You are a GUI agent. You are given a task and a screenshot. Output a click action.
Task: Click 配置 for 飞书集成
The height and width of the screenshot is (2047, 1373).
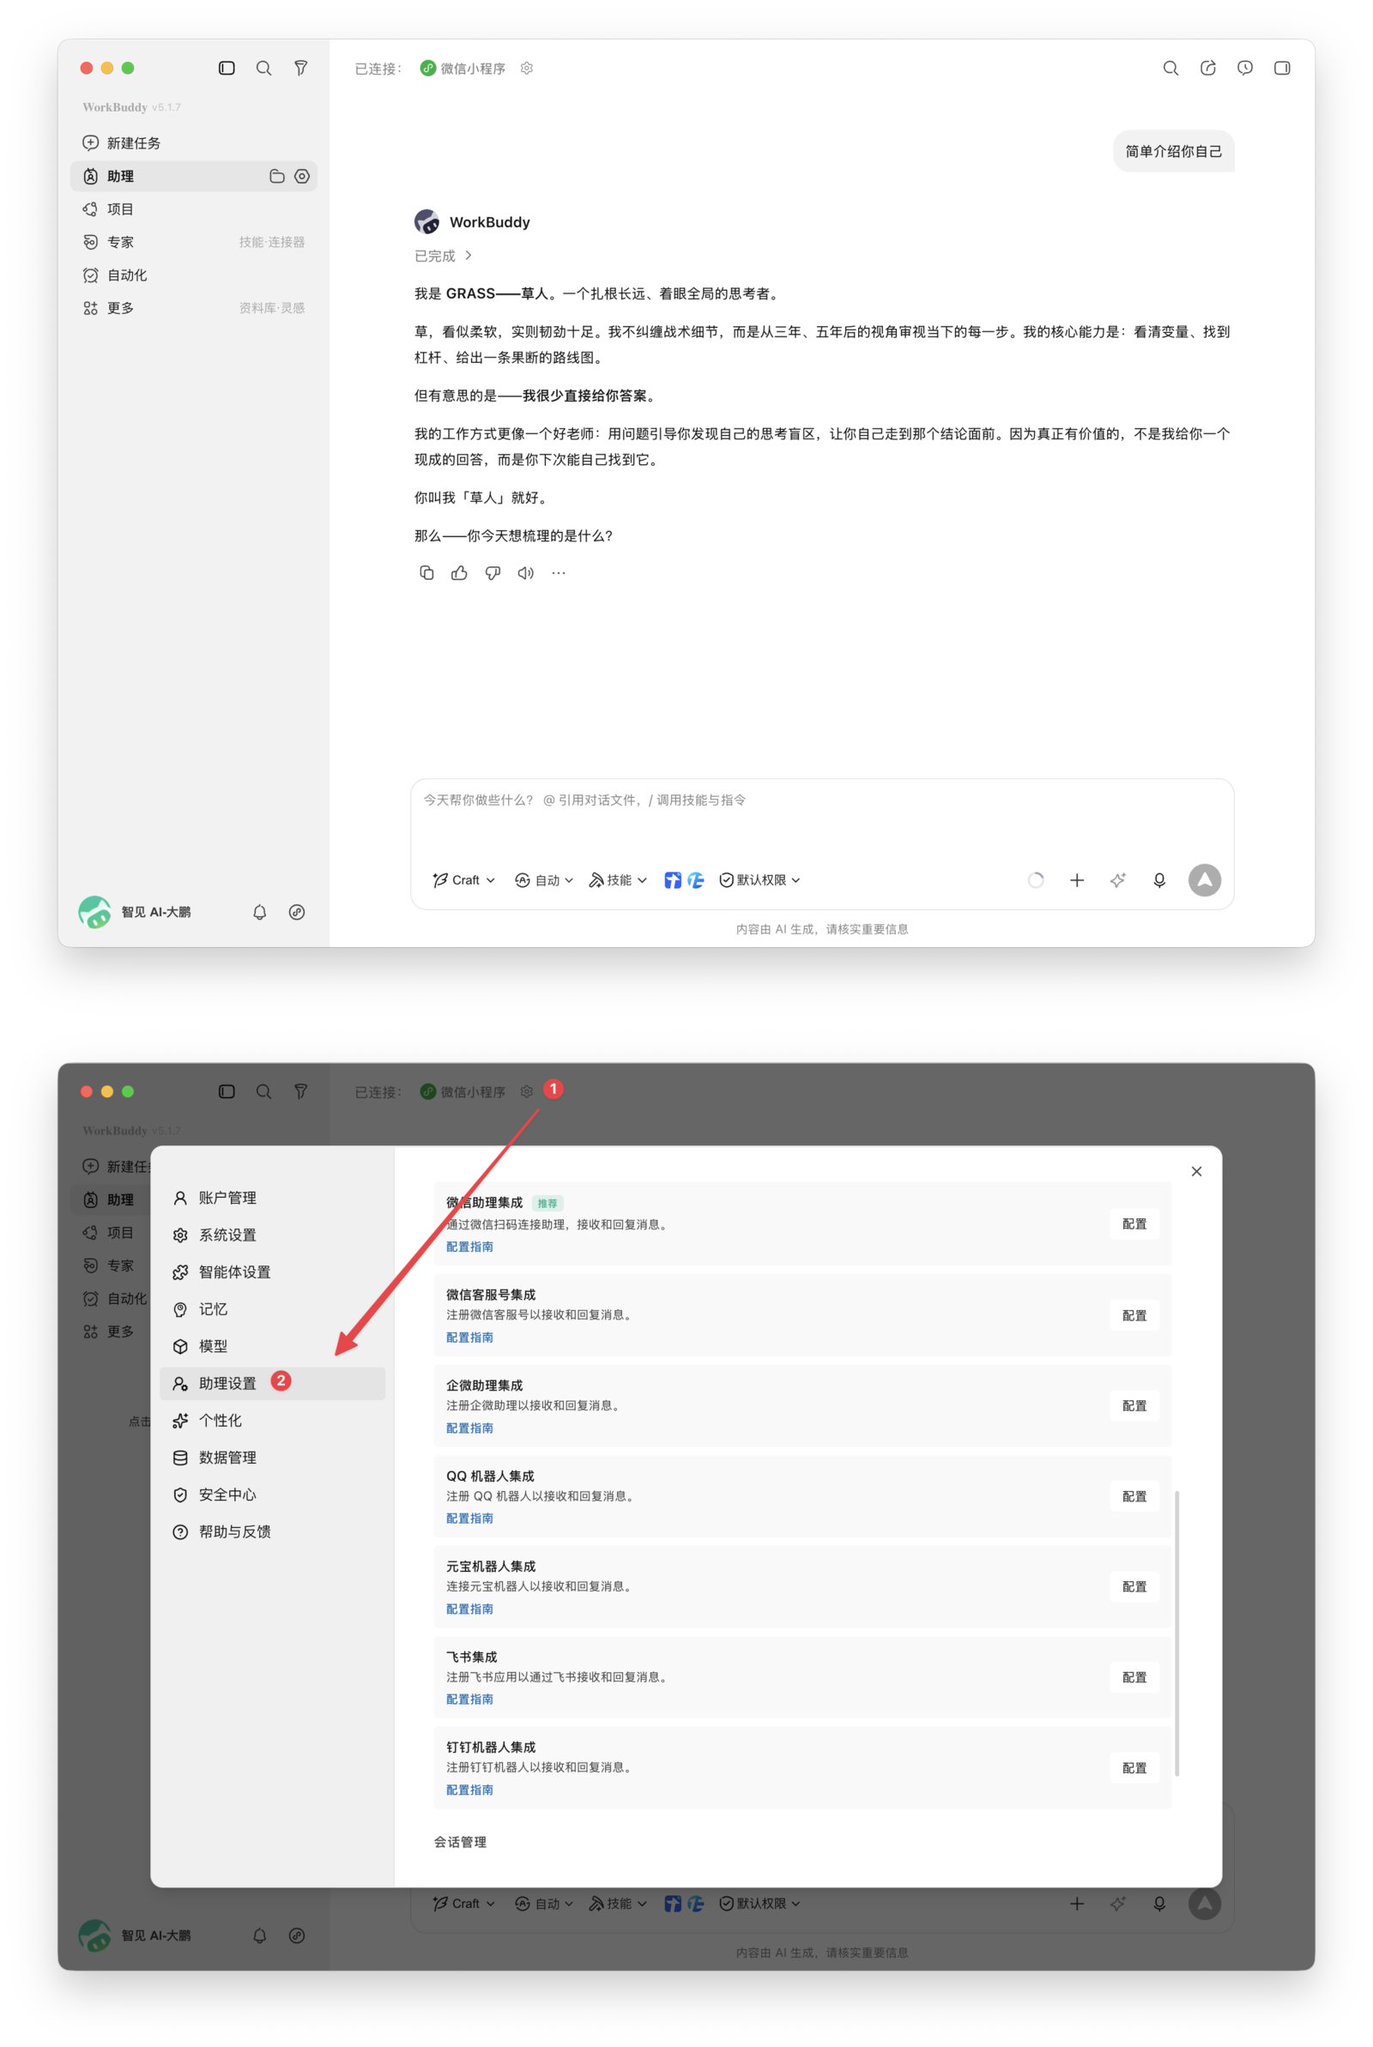[x=1134, y=1677]
